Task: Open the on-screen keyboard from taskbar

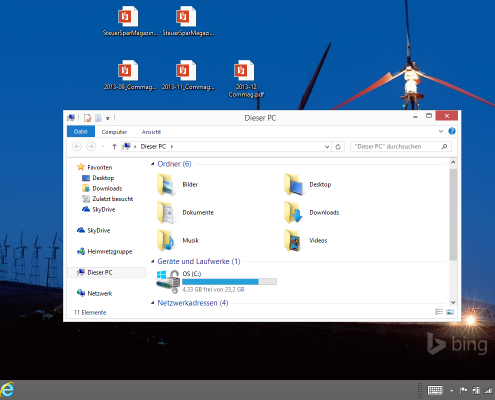Action: [435, 390]
